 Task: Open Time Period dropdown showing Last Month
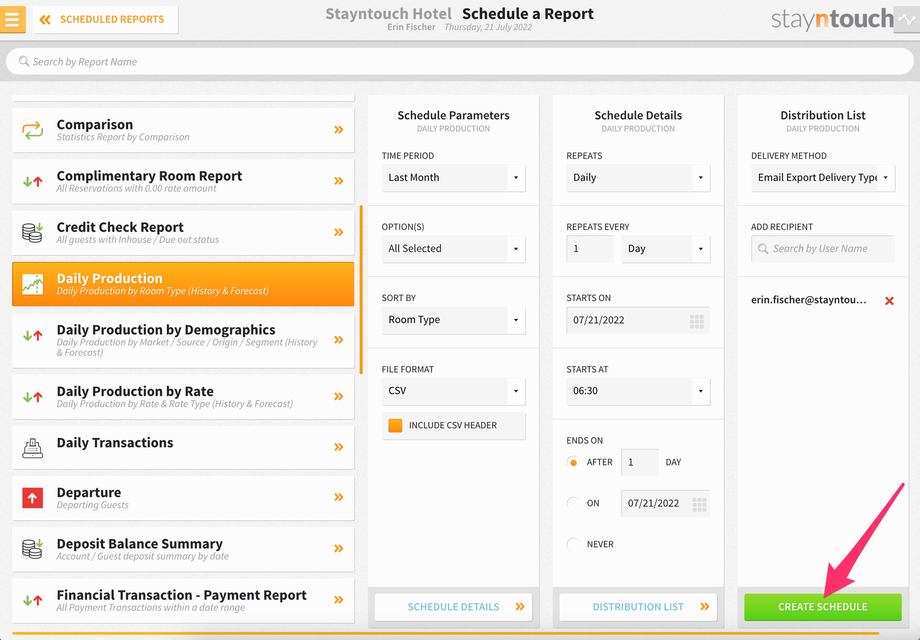(454, 178)
